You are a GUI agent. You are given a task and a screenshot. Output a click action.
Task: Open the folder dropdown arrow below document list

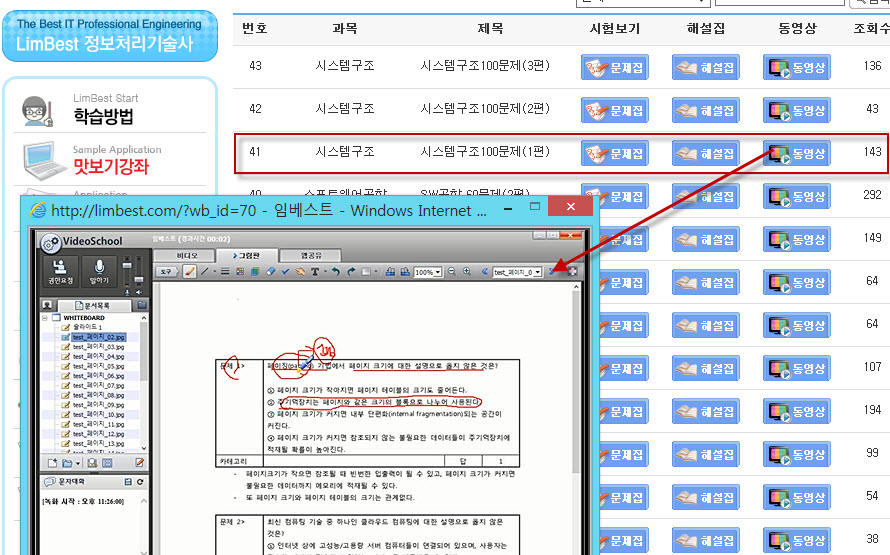click(x=78, y=464)
